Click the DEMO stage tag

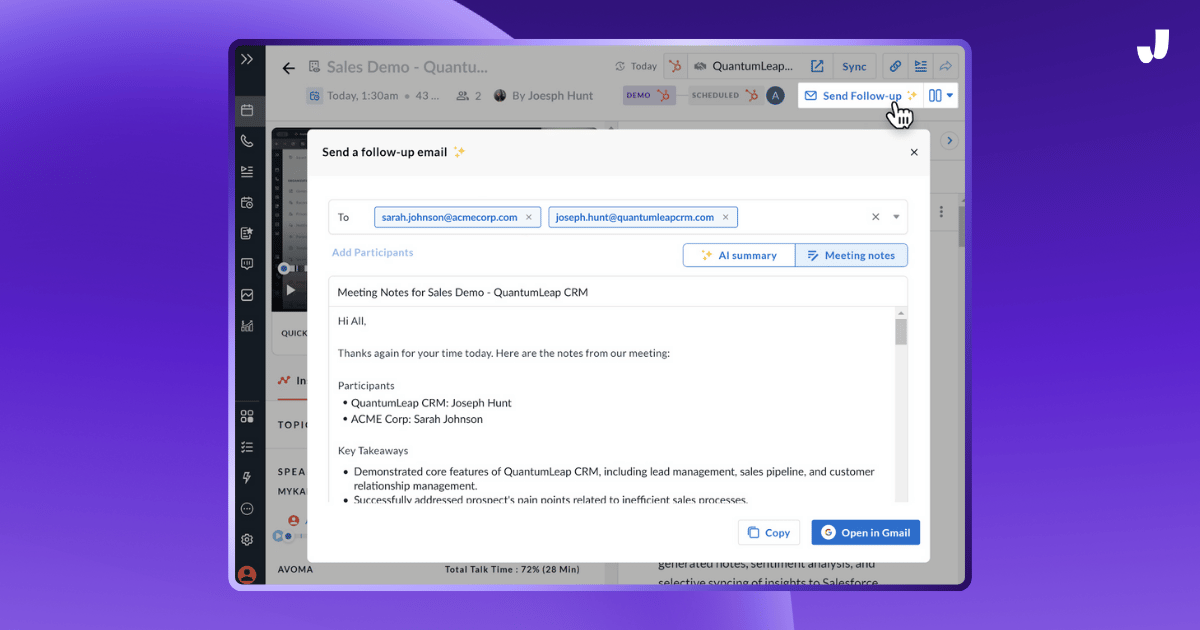(647, 95)
